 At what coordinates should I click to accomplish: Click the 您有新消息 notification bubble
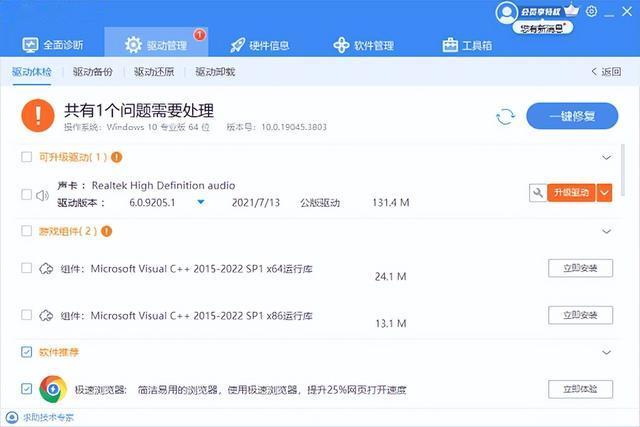(x=543, y=28)
